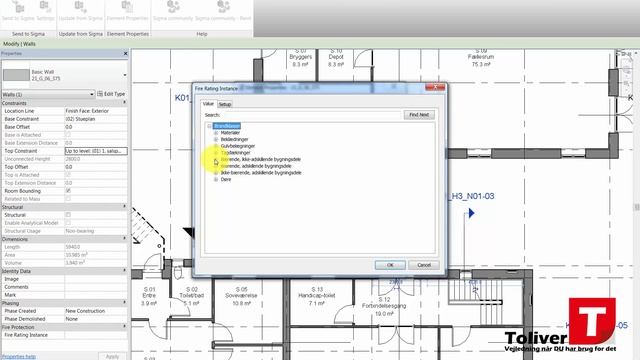
Task: Open the Walls (1) filter dropdown
Action: click(48, 94)
